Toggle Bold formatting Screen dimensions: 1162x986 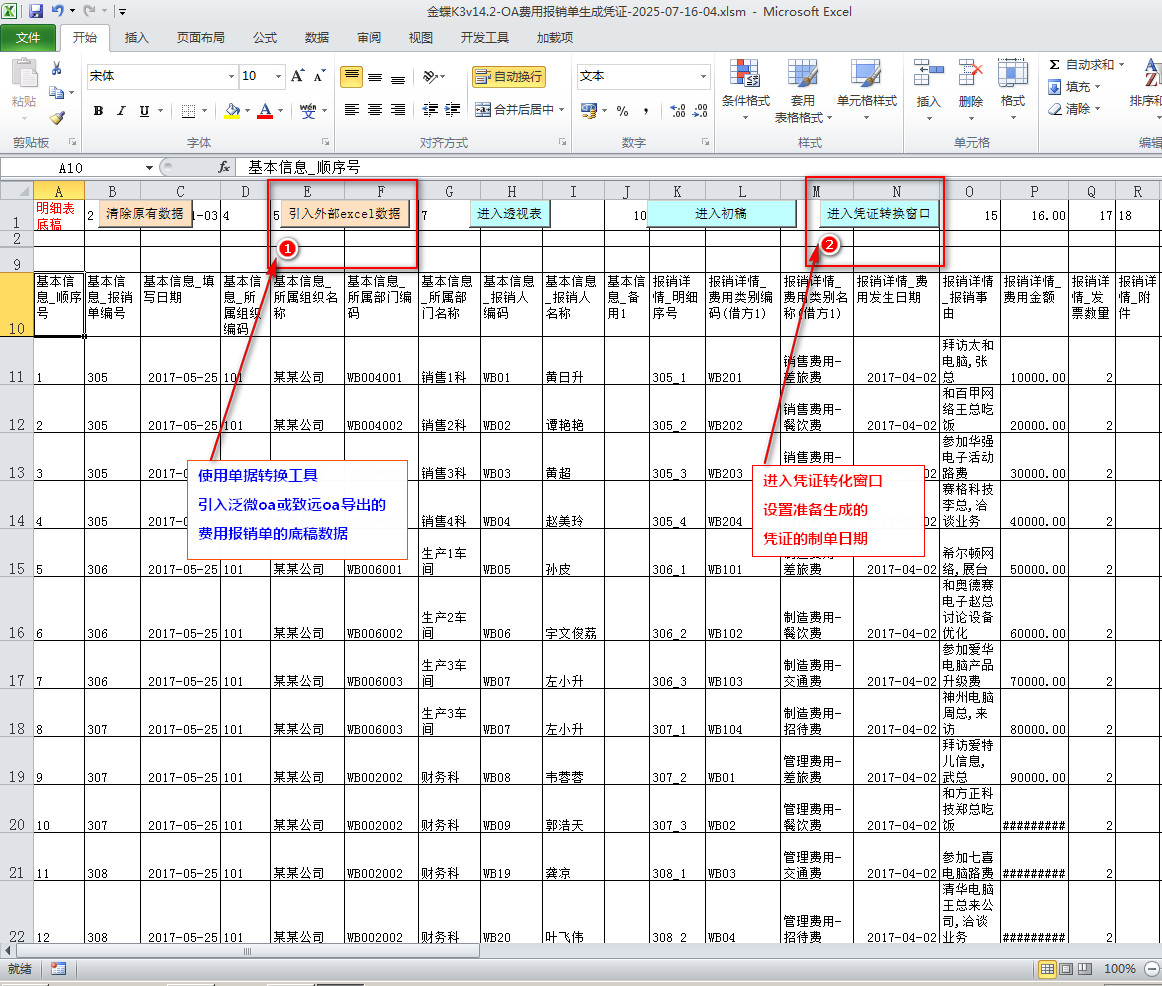tap(98, 111)
